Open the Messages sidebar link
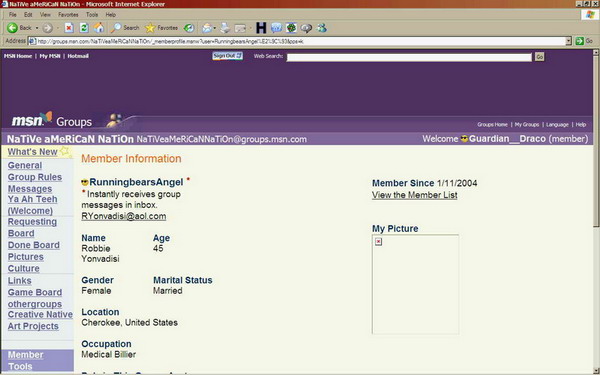 coord(30,189)
